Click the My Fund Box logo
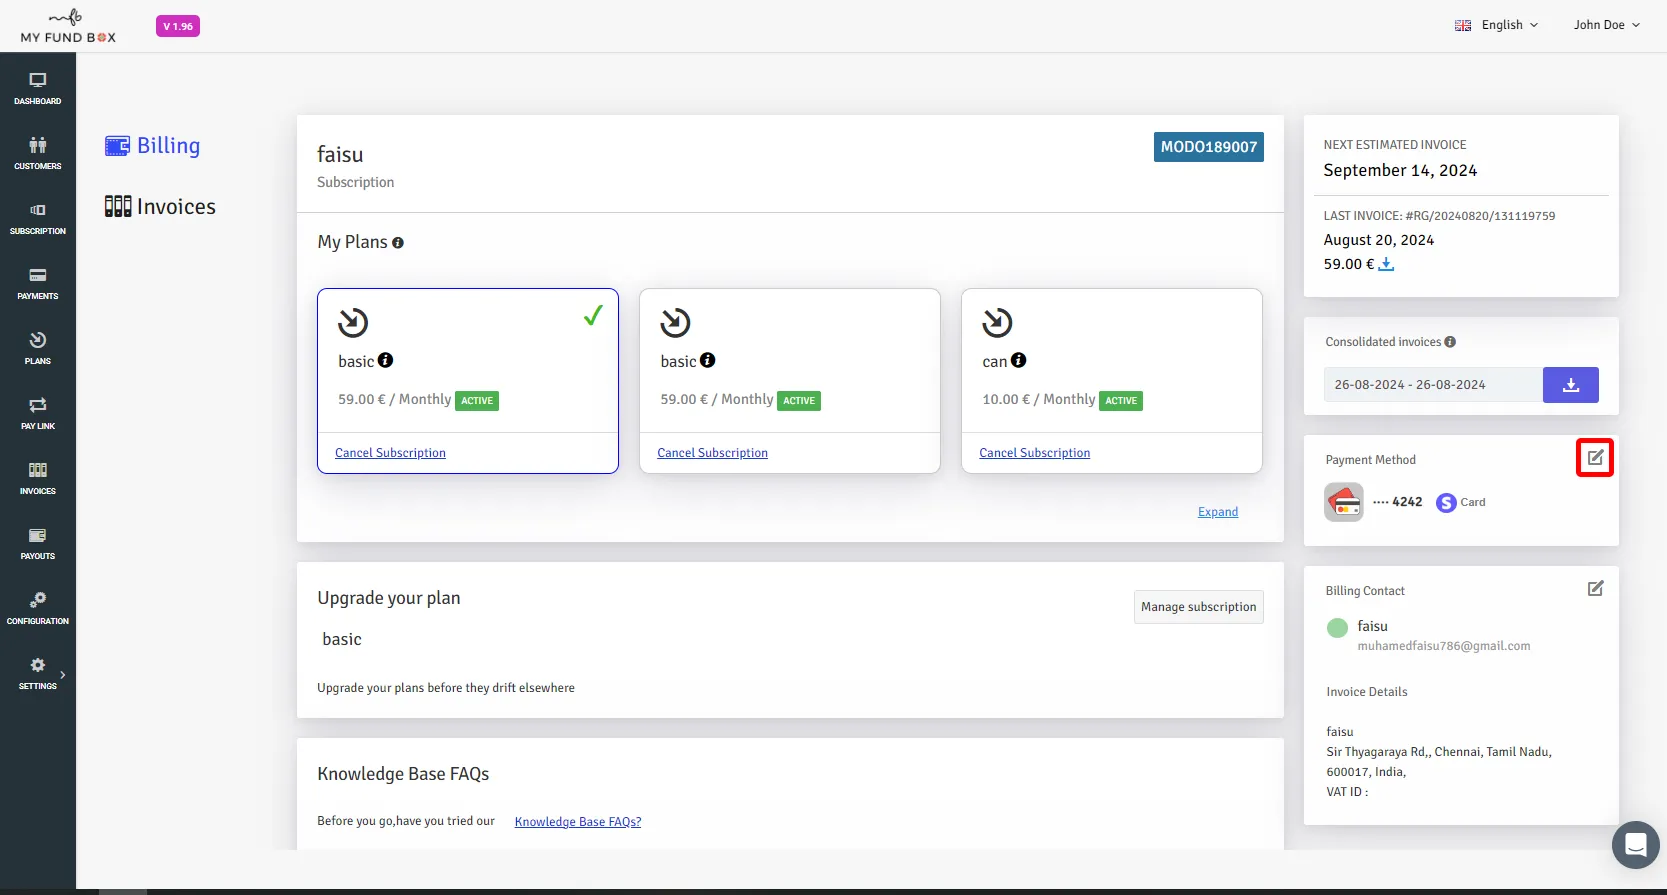1667x895 pixels. pyautogui.click(x=68, y=27)
